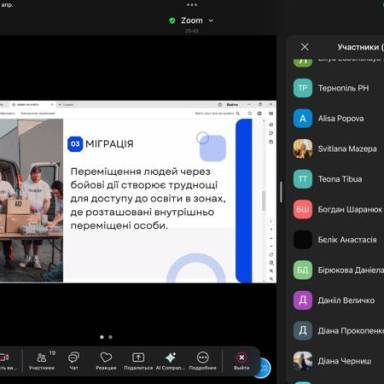Close the Участники participants panel
Screen dimensions: 384x384
coord(305,47)
